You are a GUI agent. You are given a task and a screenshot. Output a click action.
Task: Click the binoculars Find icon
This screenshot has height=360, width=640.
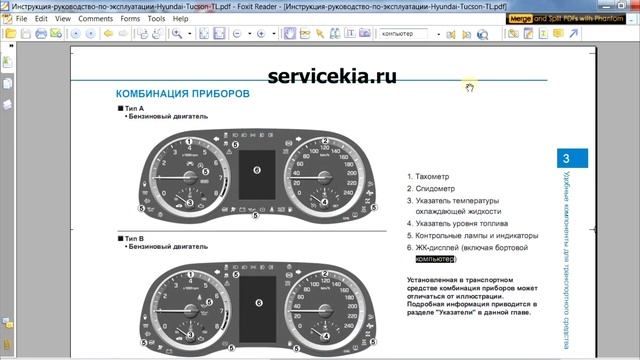(x=335, y=33)
